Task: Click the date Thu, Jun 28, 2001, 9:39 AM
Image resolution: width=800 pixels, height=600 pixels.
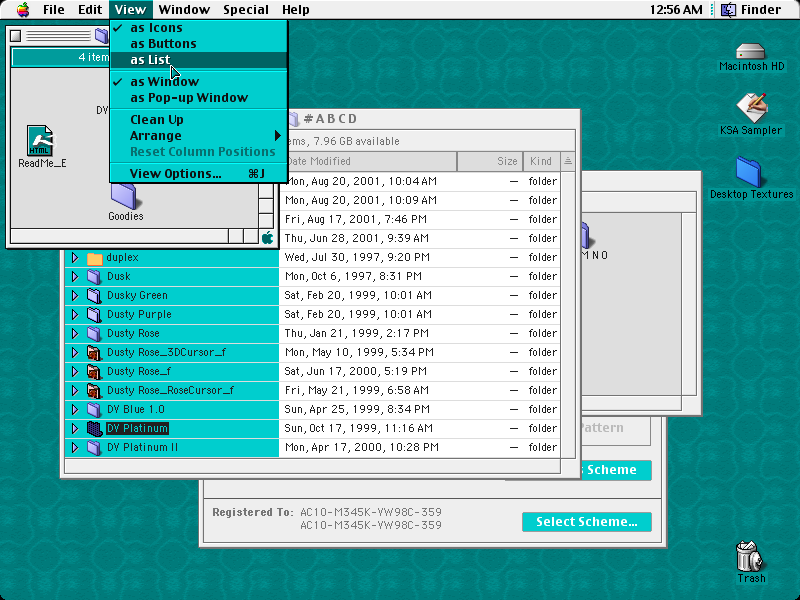Action: pos(357,238)
